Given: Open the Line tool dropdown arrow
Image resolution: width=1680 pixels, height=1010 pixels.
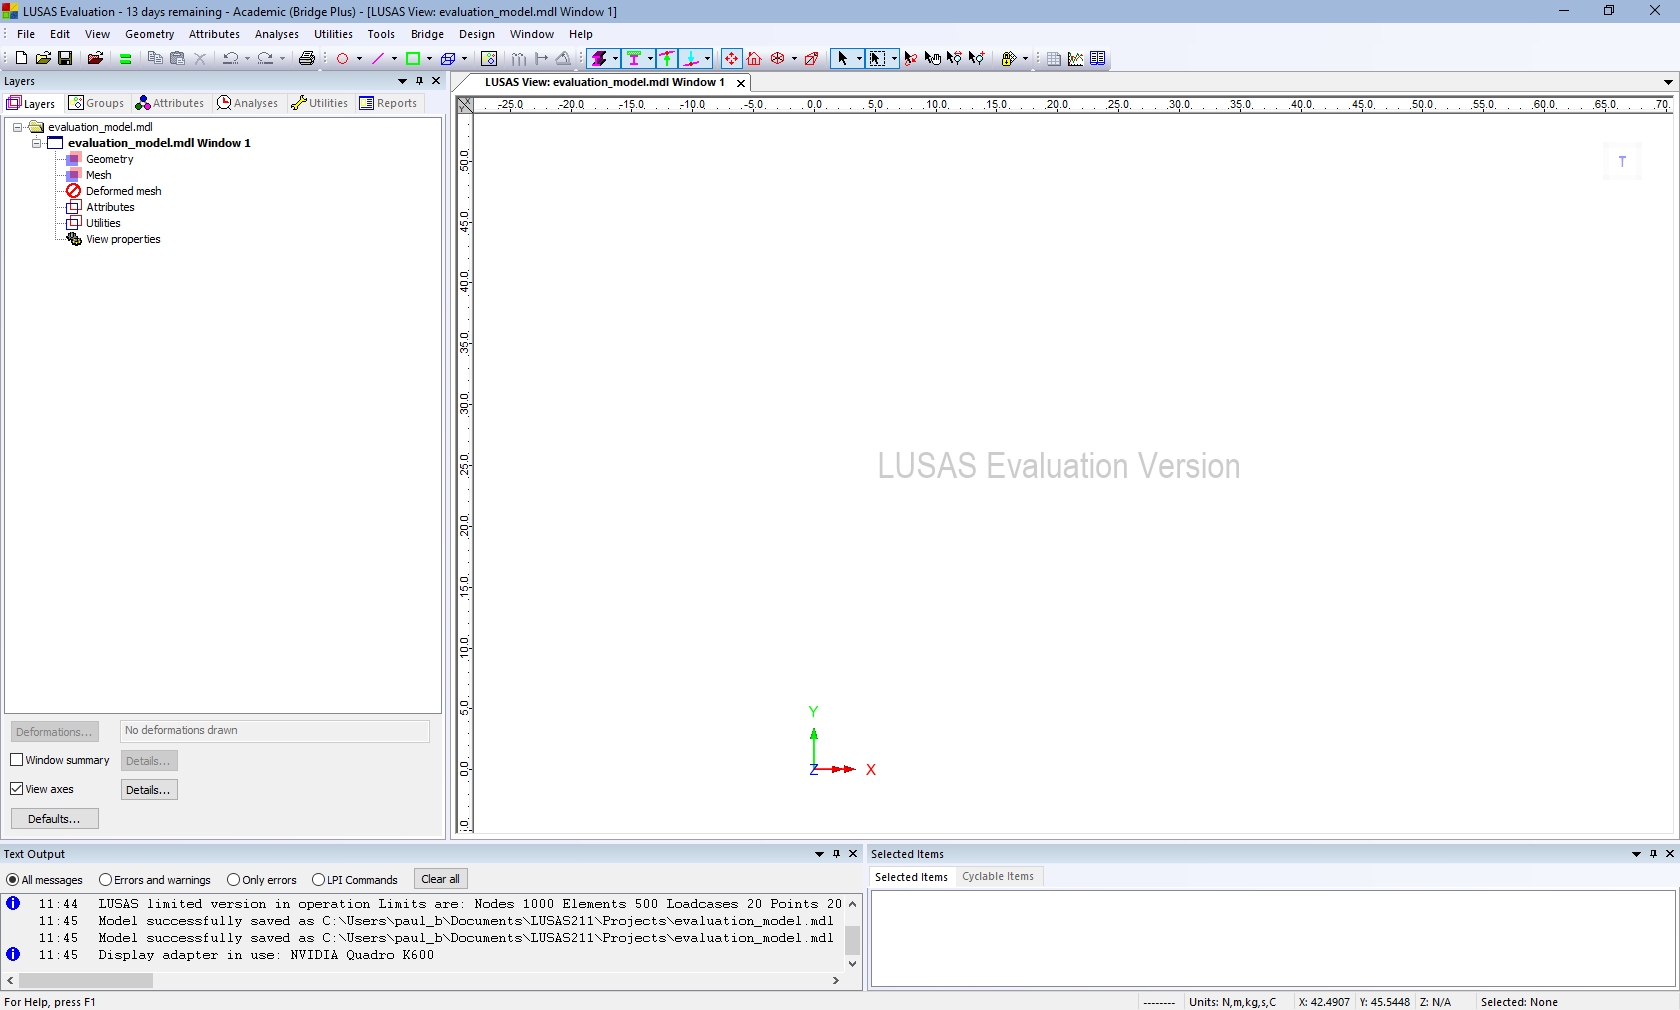Looking at the screenshot, I should click(x=394, y=59).
